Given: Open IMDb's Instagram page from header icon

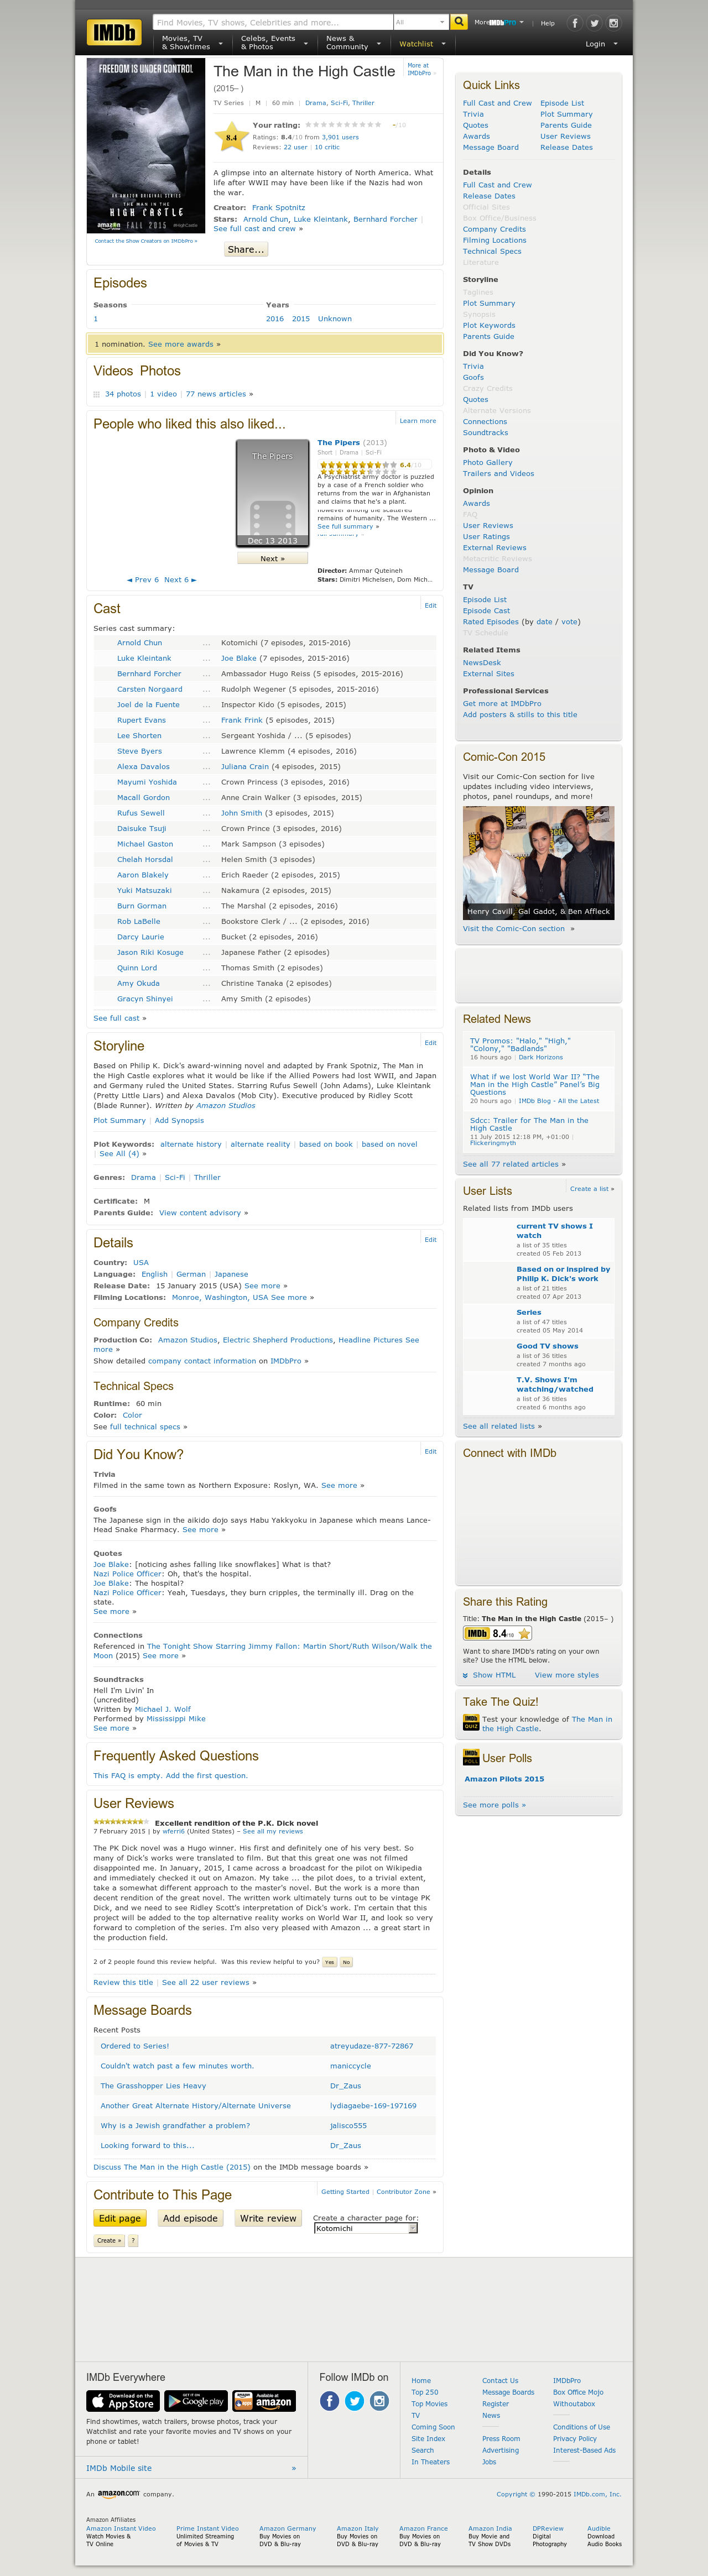Looking at the screenshot, I should pos(613,23).
